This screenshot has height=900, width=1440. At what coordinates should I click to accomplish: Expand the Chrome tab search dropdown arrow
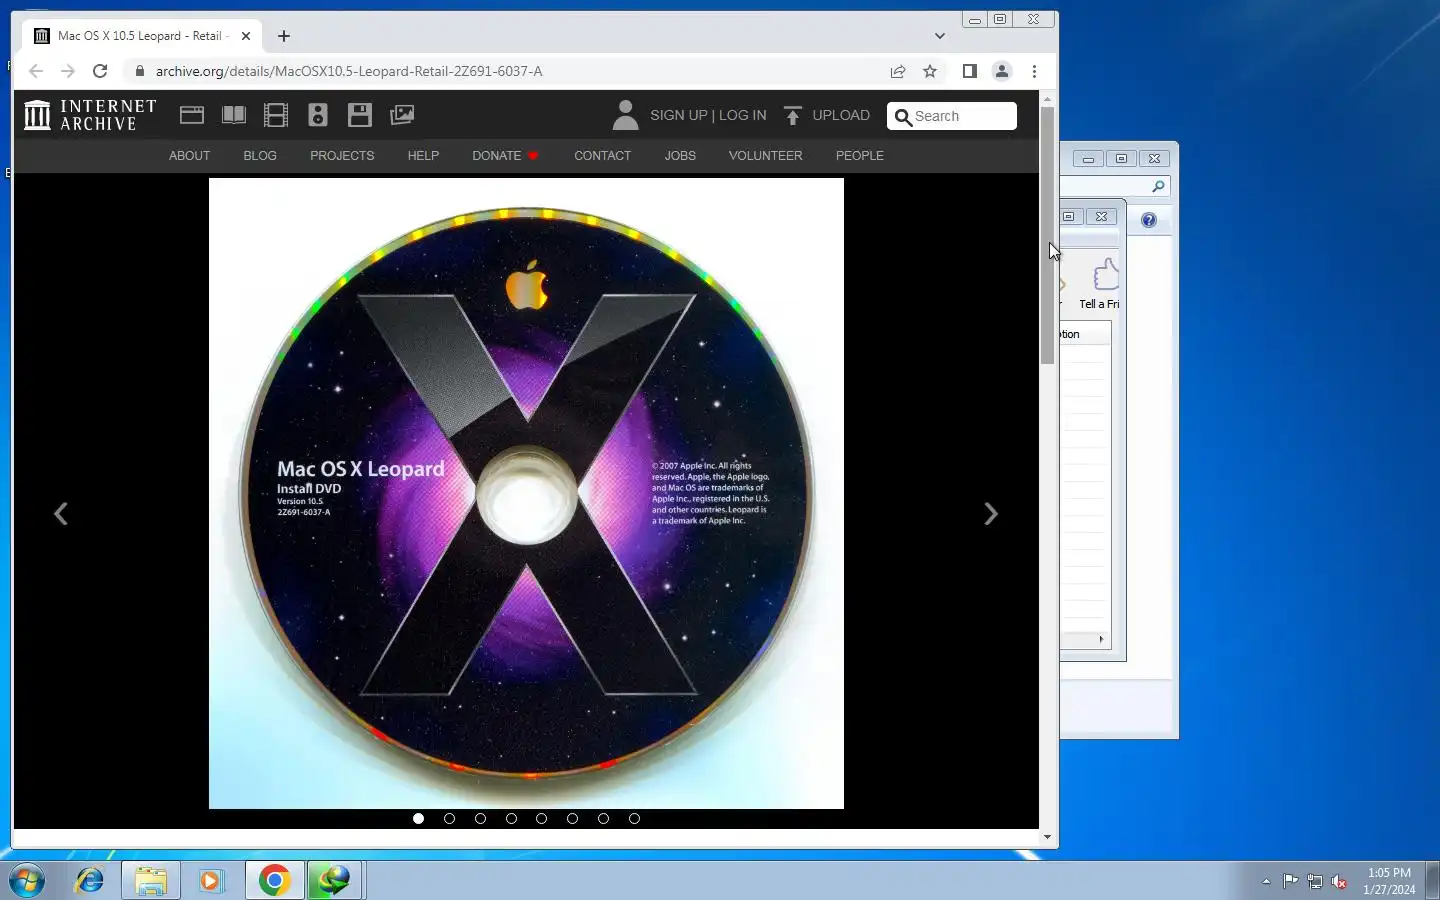point(940,36)
